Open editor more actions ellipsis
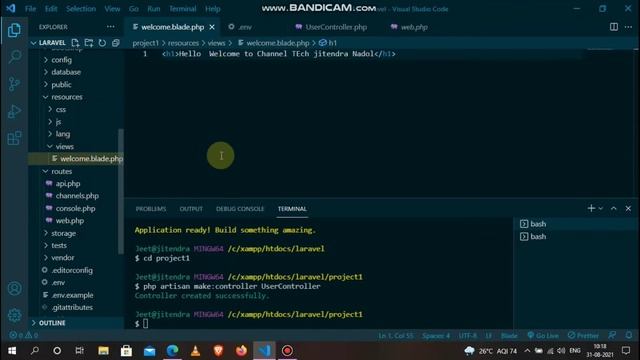Image resolution: width=640 pixels, height=360 pixels. (629, 27)
